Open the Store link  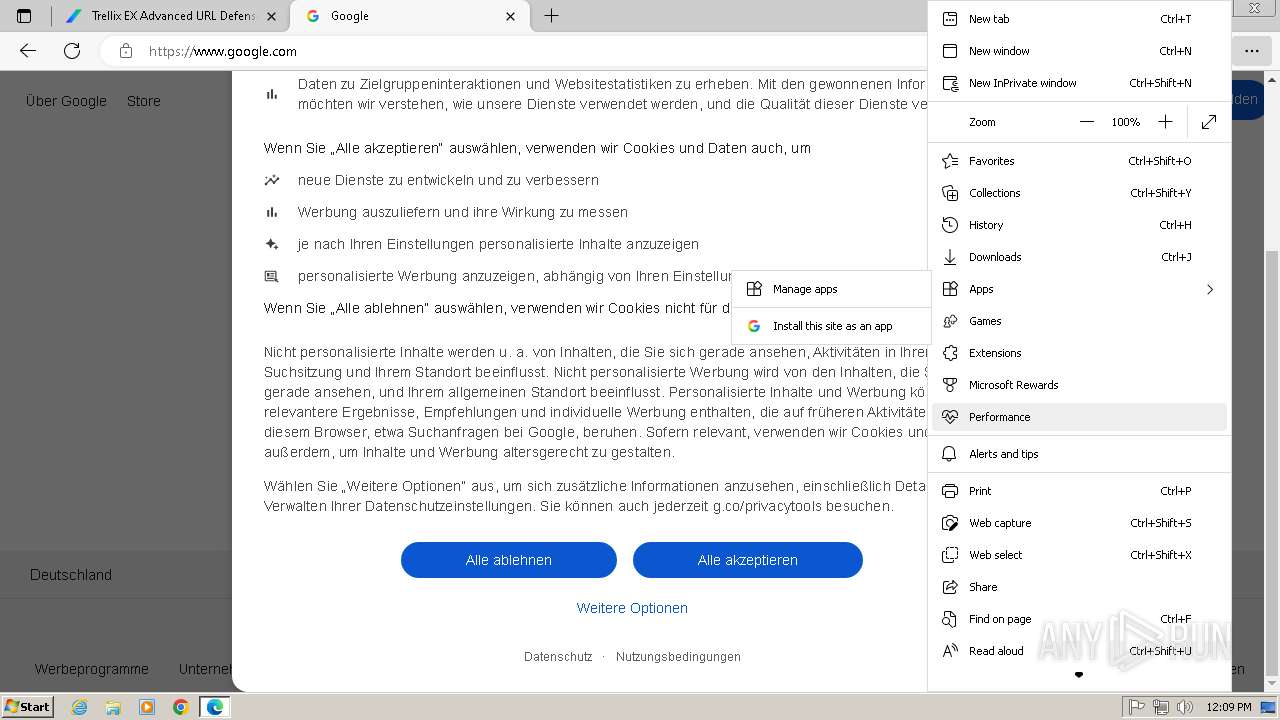[x=144, y=101]
